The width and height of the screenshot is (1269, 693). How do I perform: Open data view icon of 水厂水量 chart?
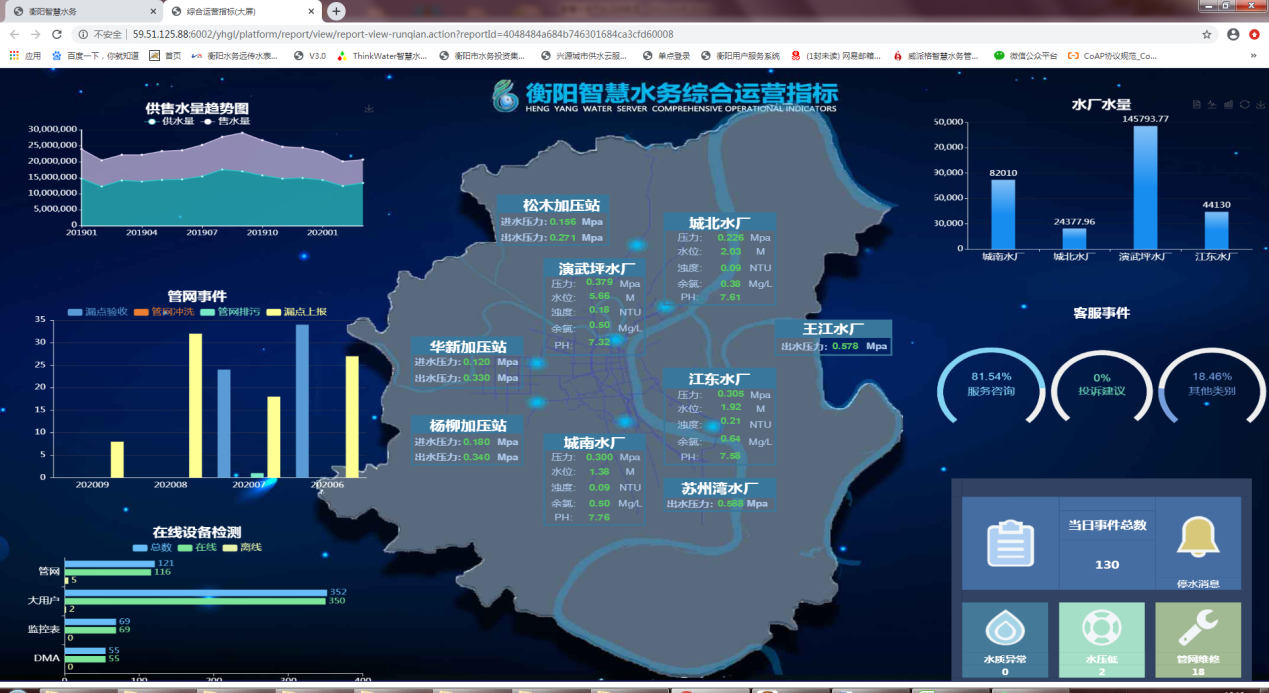(1196, 104)
